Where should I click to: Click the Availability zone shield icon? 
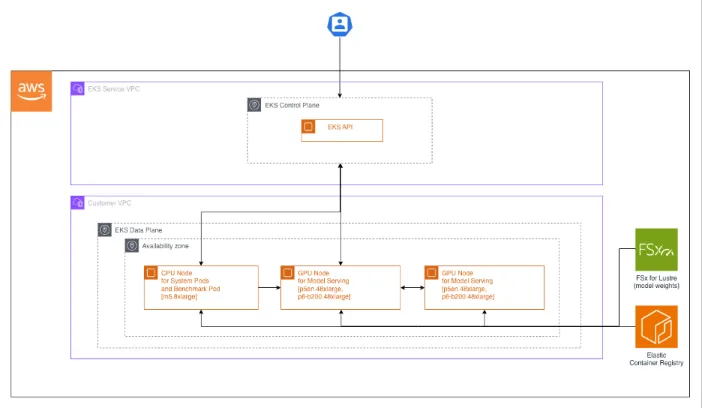pos(132,245)
